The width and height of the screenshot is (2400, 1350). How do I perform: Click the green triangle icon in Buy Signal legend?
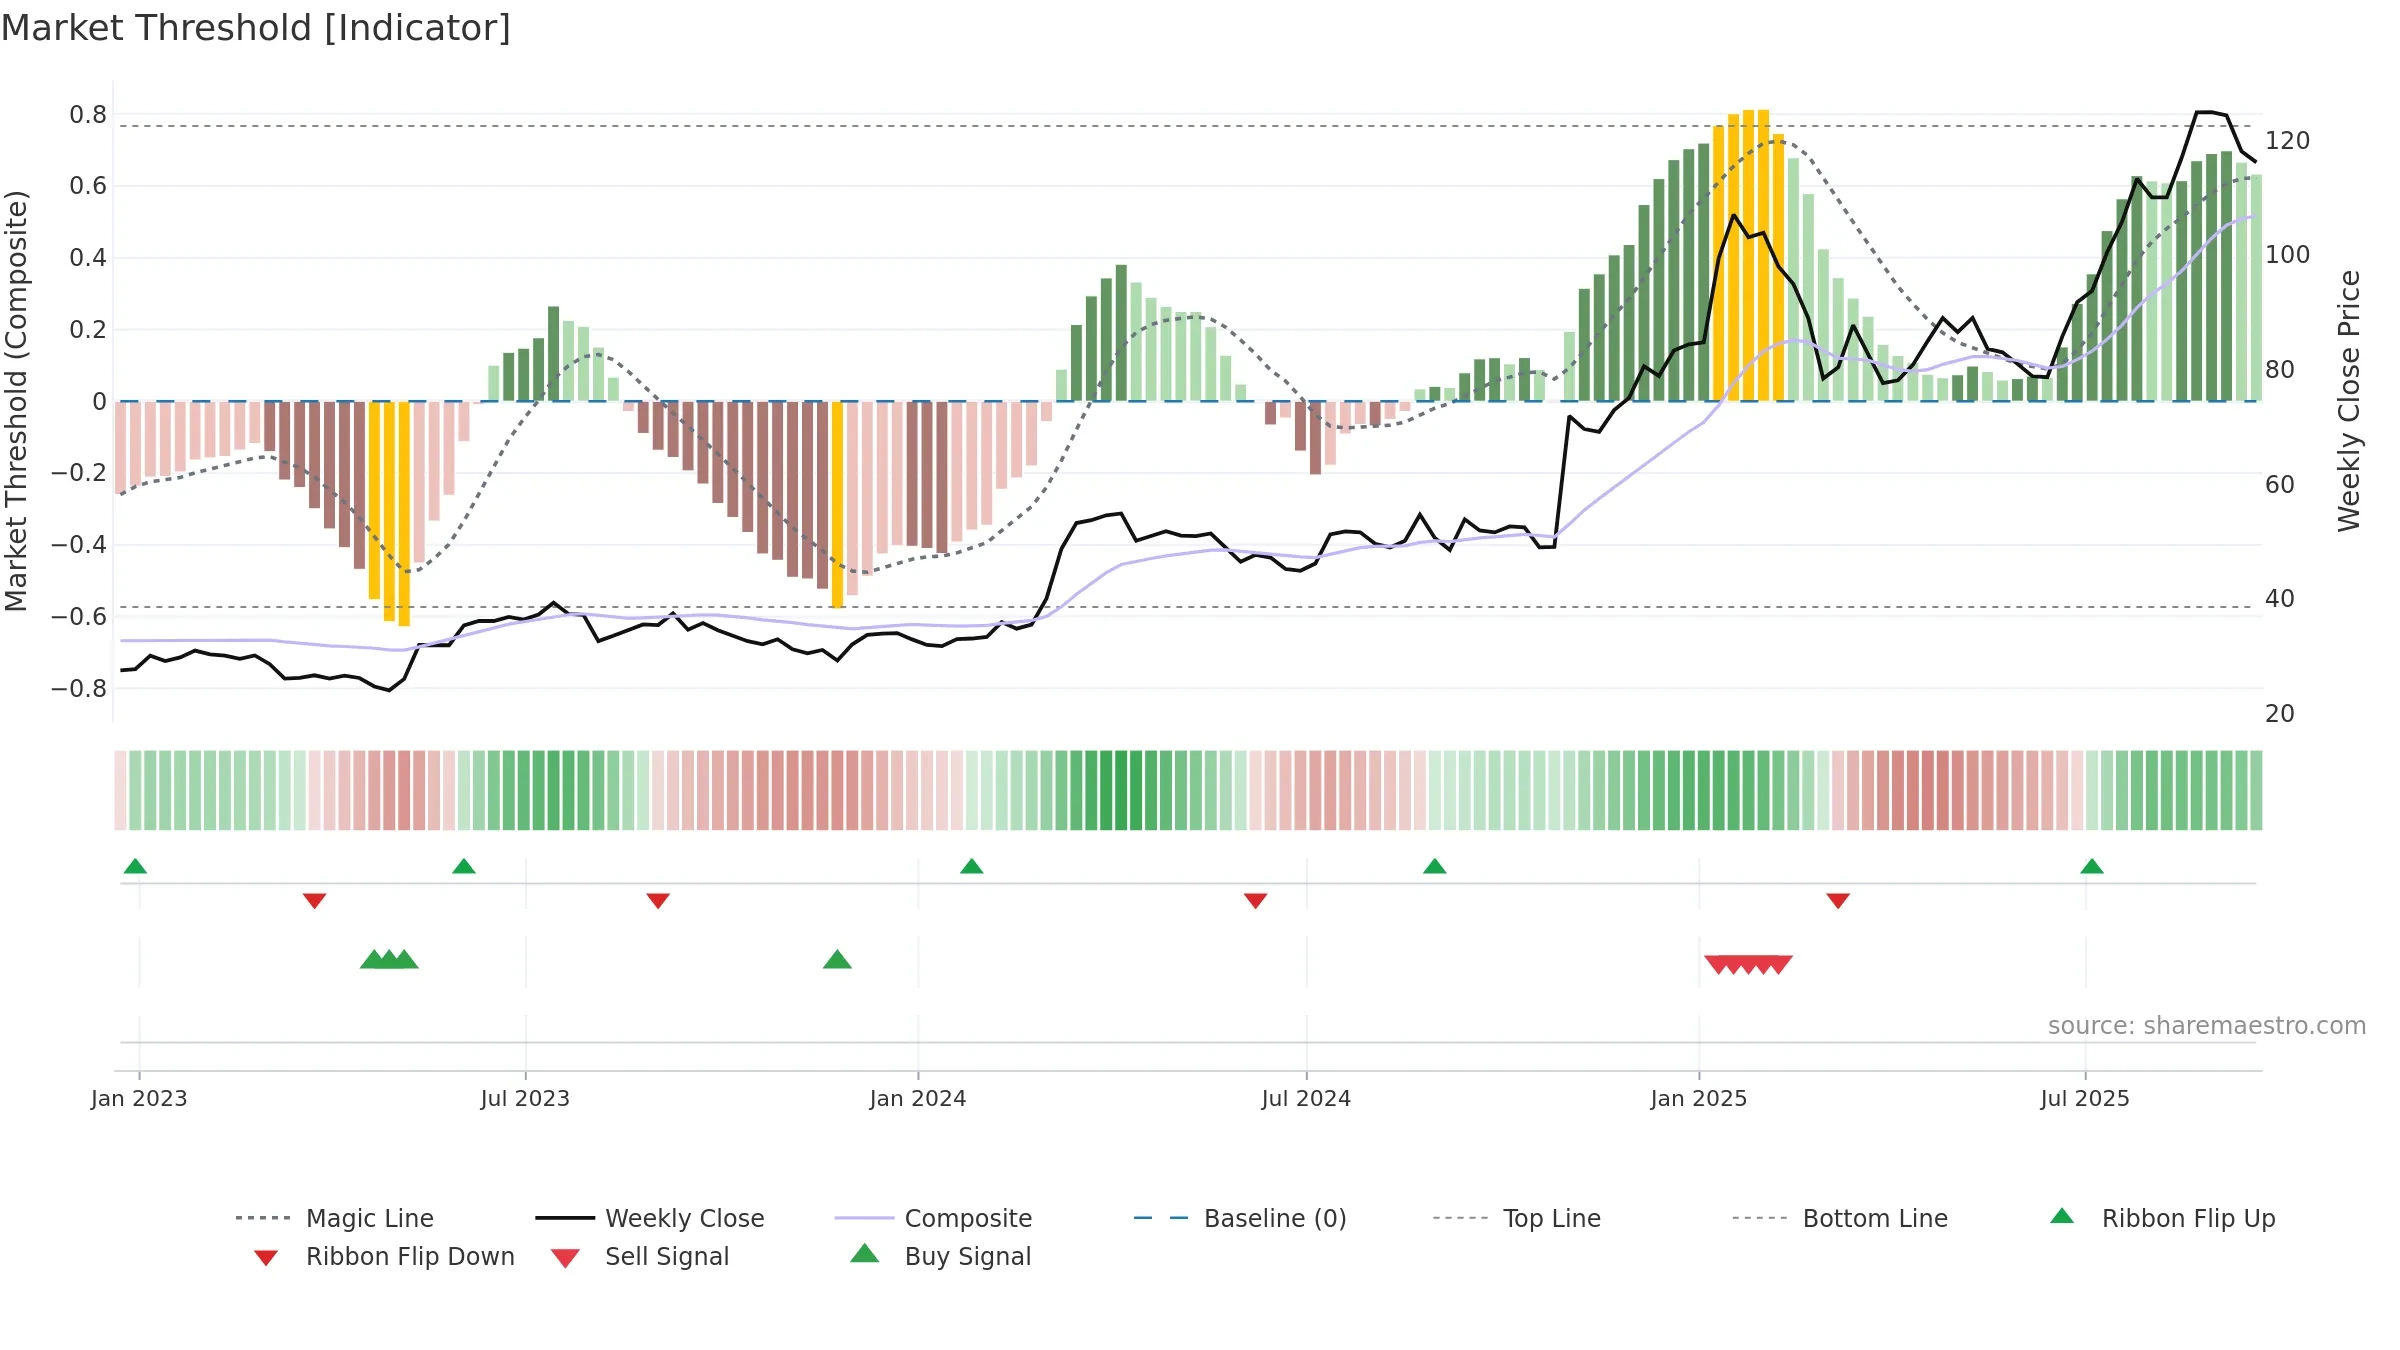pos(865,1253)
